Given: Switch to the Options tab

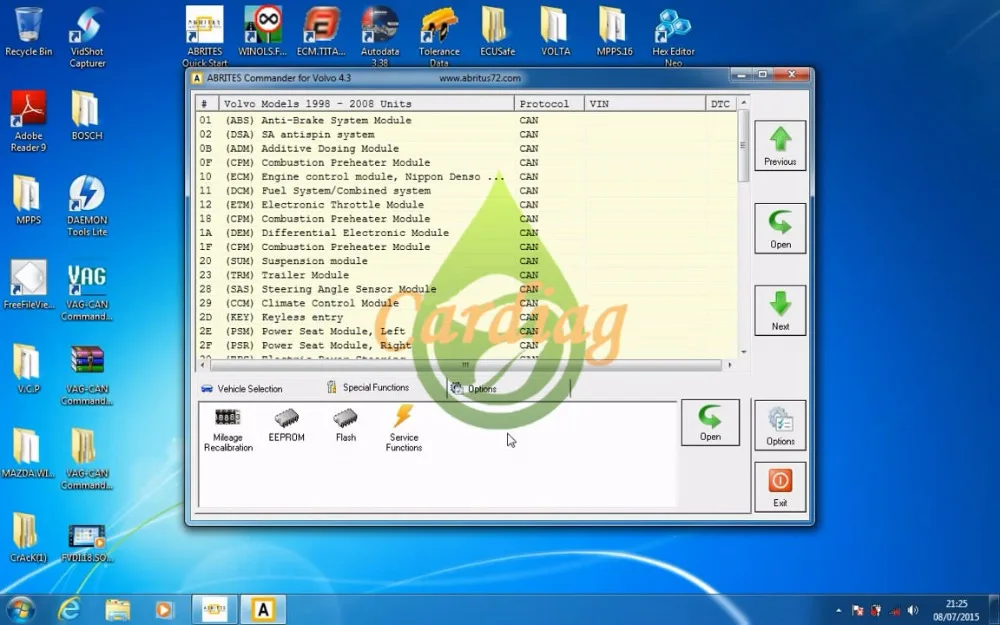Looking at the screenshot, I should (473, 388).
